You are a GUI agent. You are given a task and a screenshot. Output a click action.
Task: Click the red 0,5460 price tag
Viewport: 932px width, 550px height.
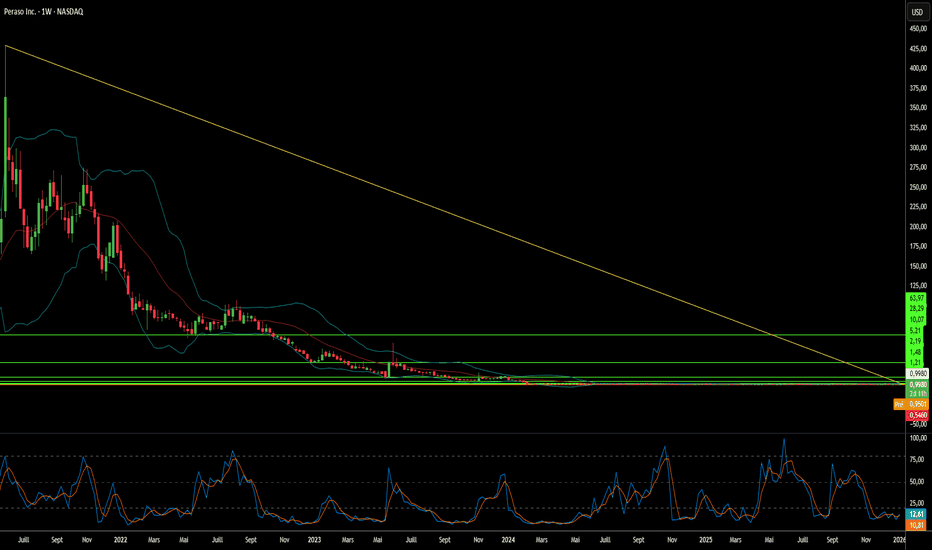(918, 415)
